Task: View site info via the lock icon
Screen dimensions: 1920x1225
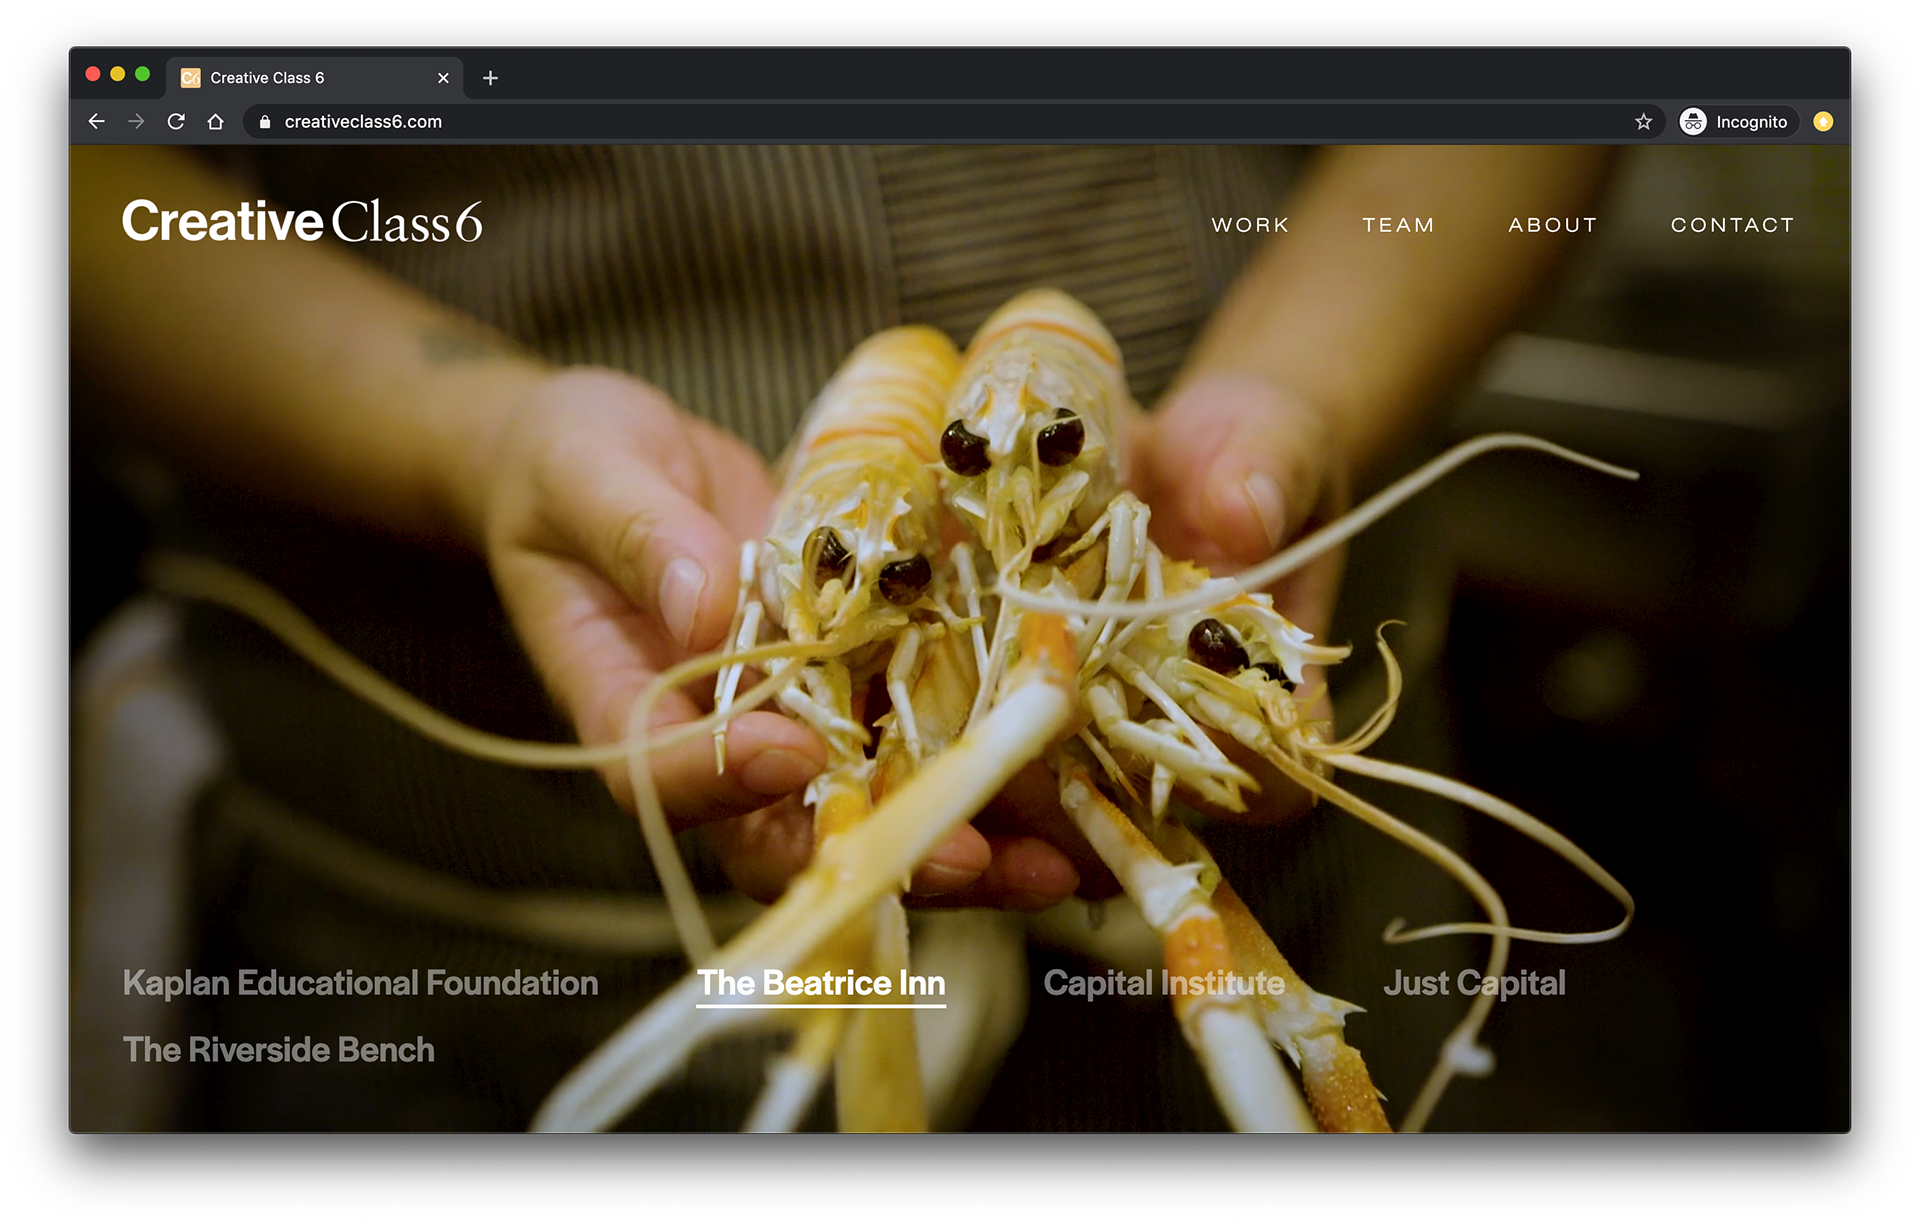Action: click(x=265, y=121)
